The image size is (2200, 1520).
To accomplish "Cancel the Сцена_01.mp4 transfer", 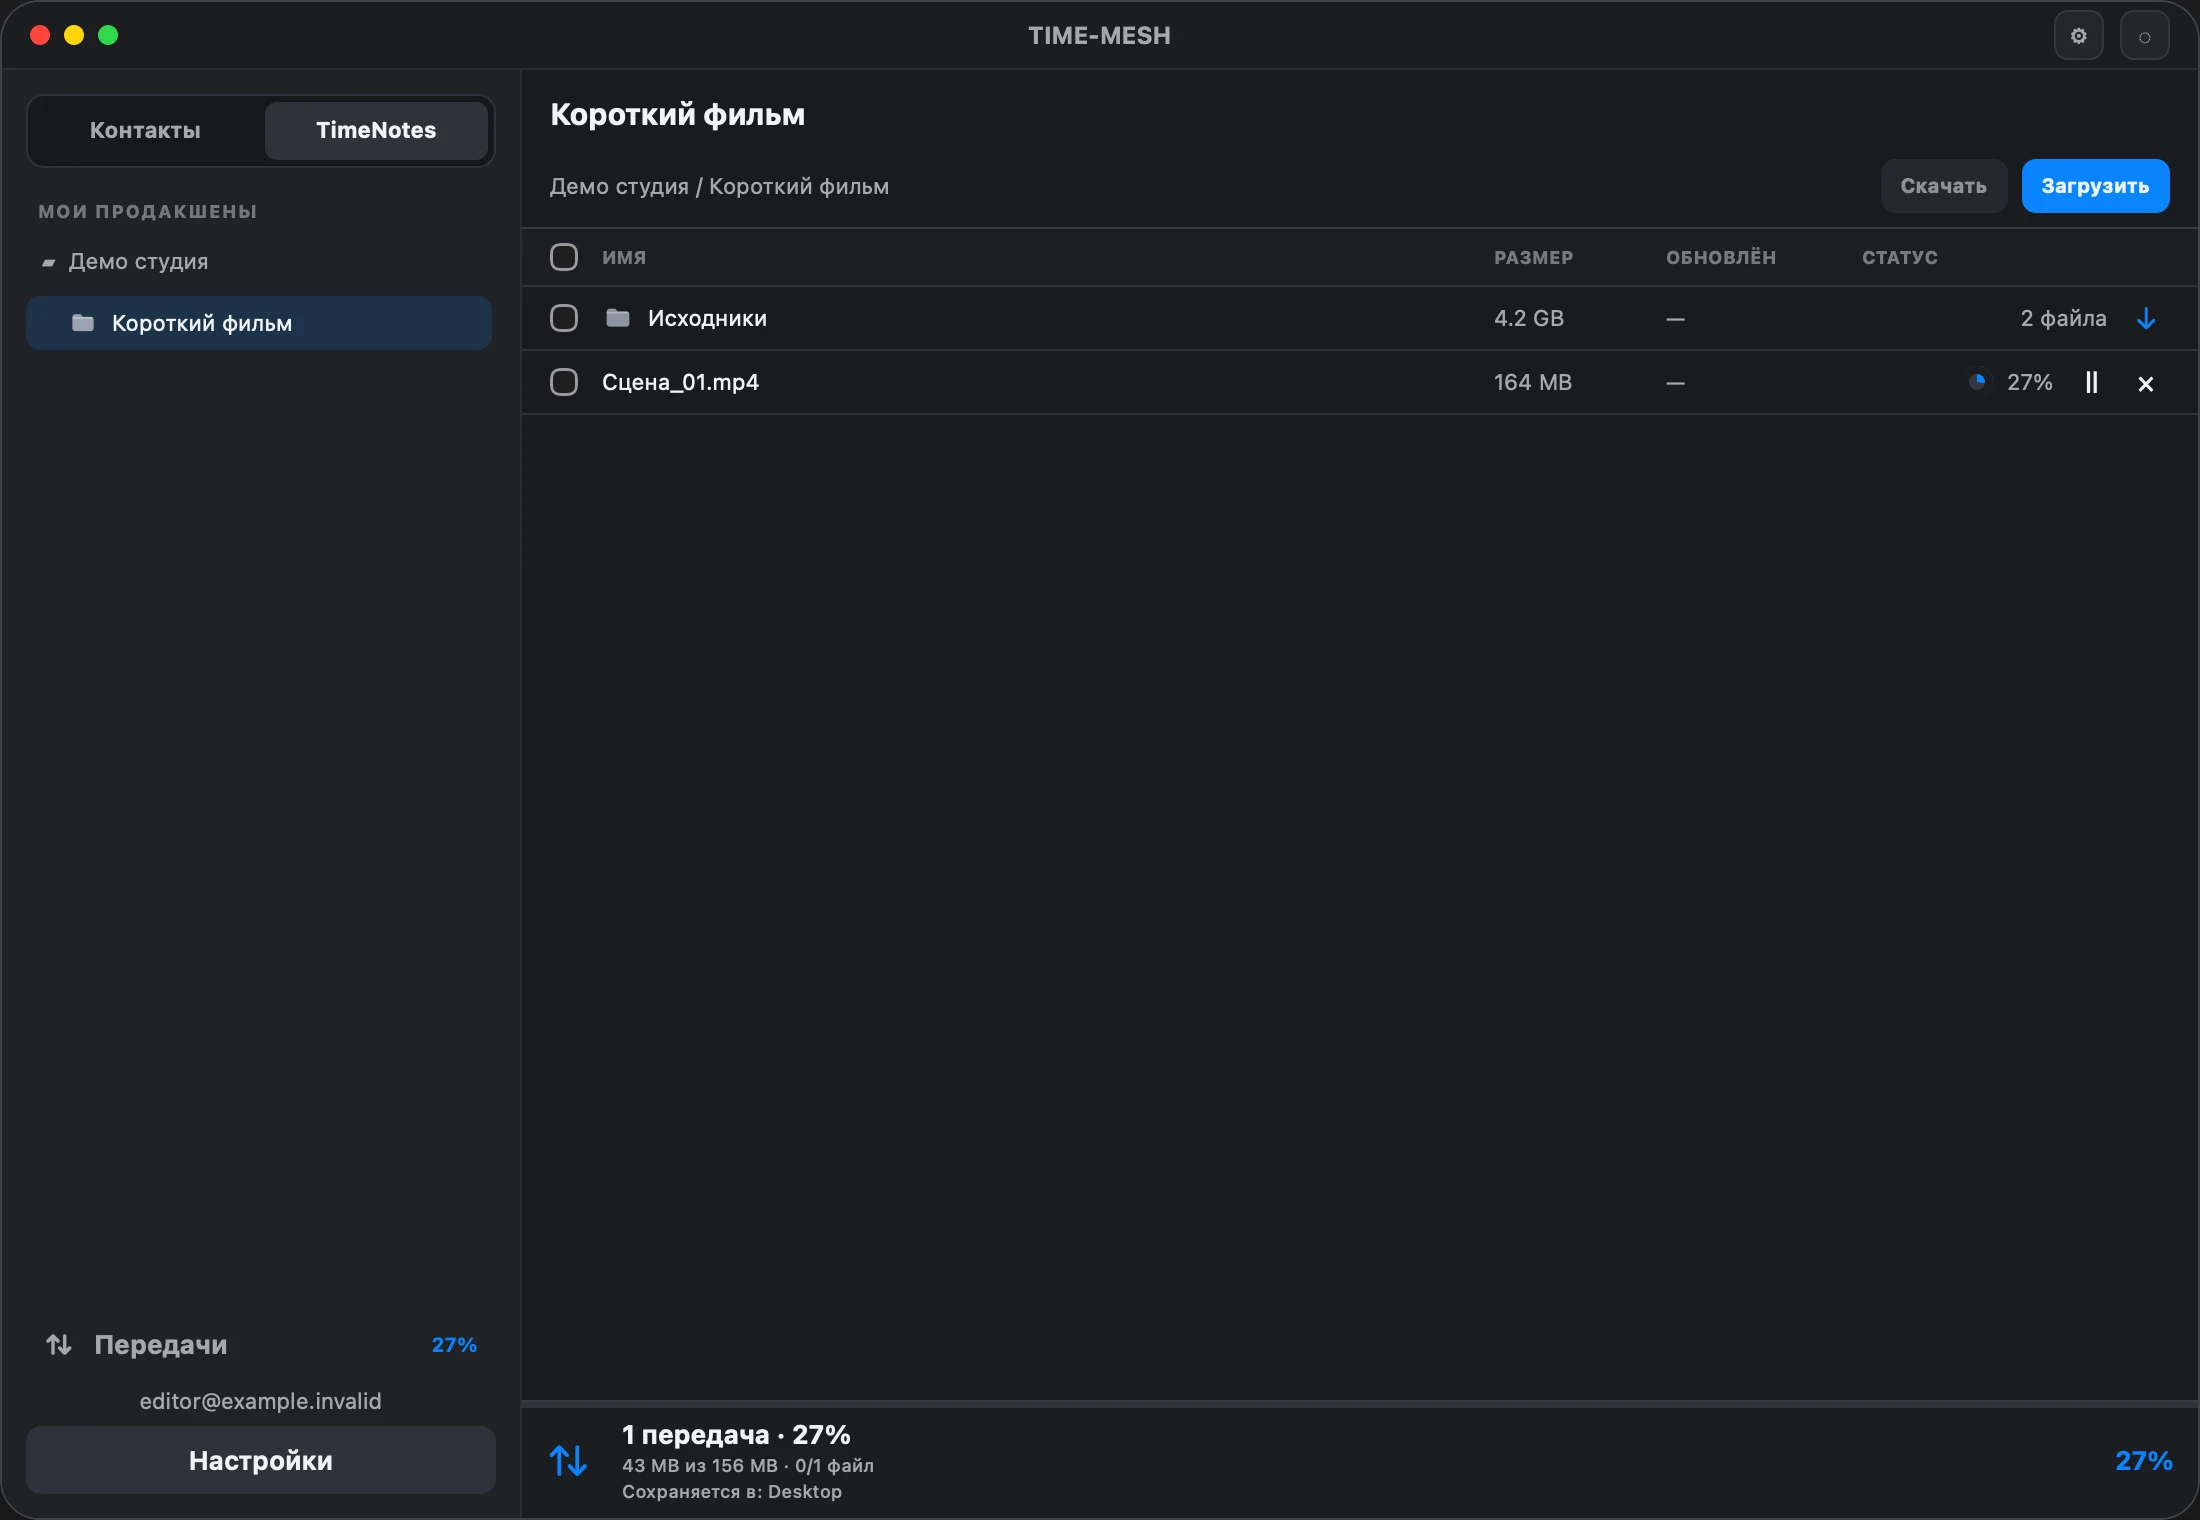I will pos(2145,384).
